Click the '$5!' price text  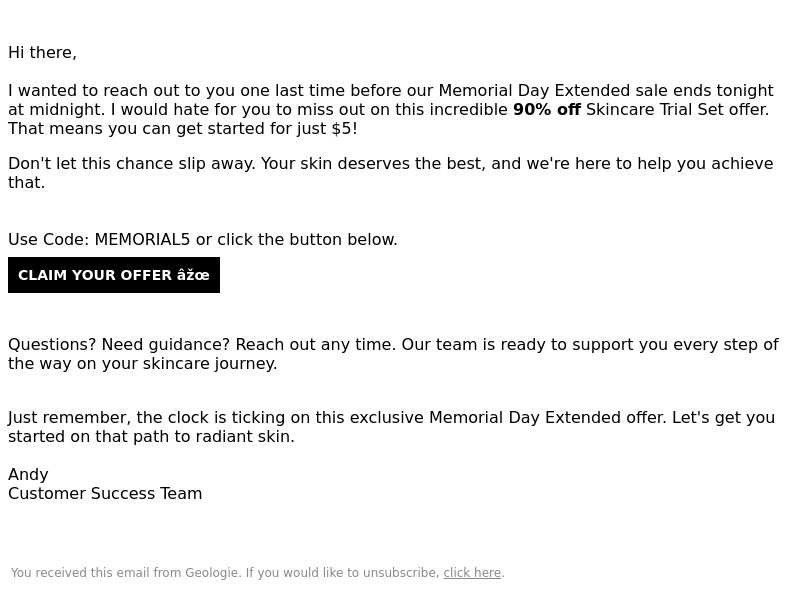[344, 129]
